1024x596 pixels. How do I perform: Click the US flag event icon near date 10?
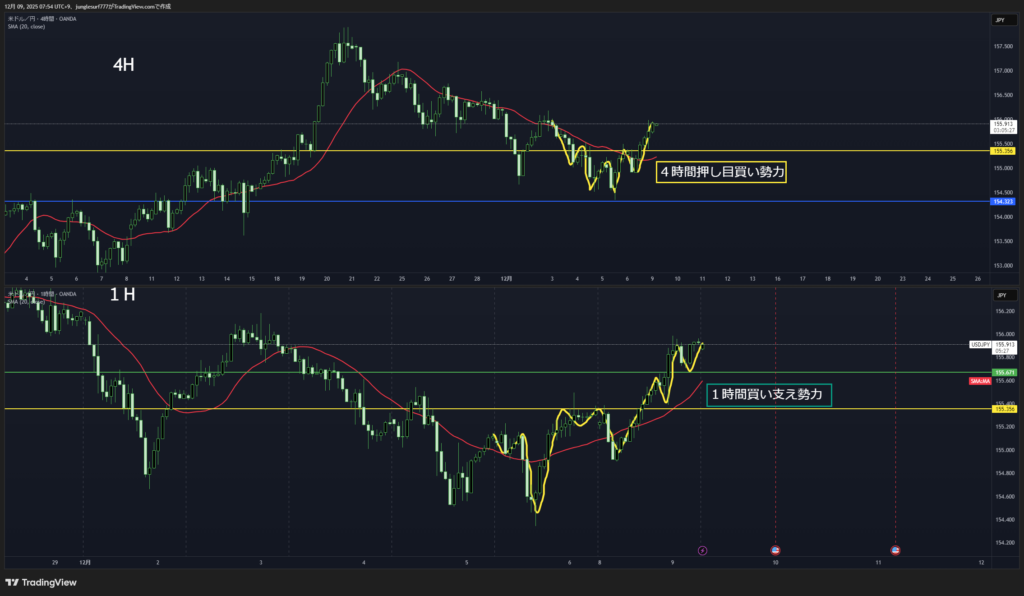pos(776,550)
